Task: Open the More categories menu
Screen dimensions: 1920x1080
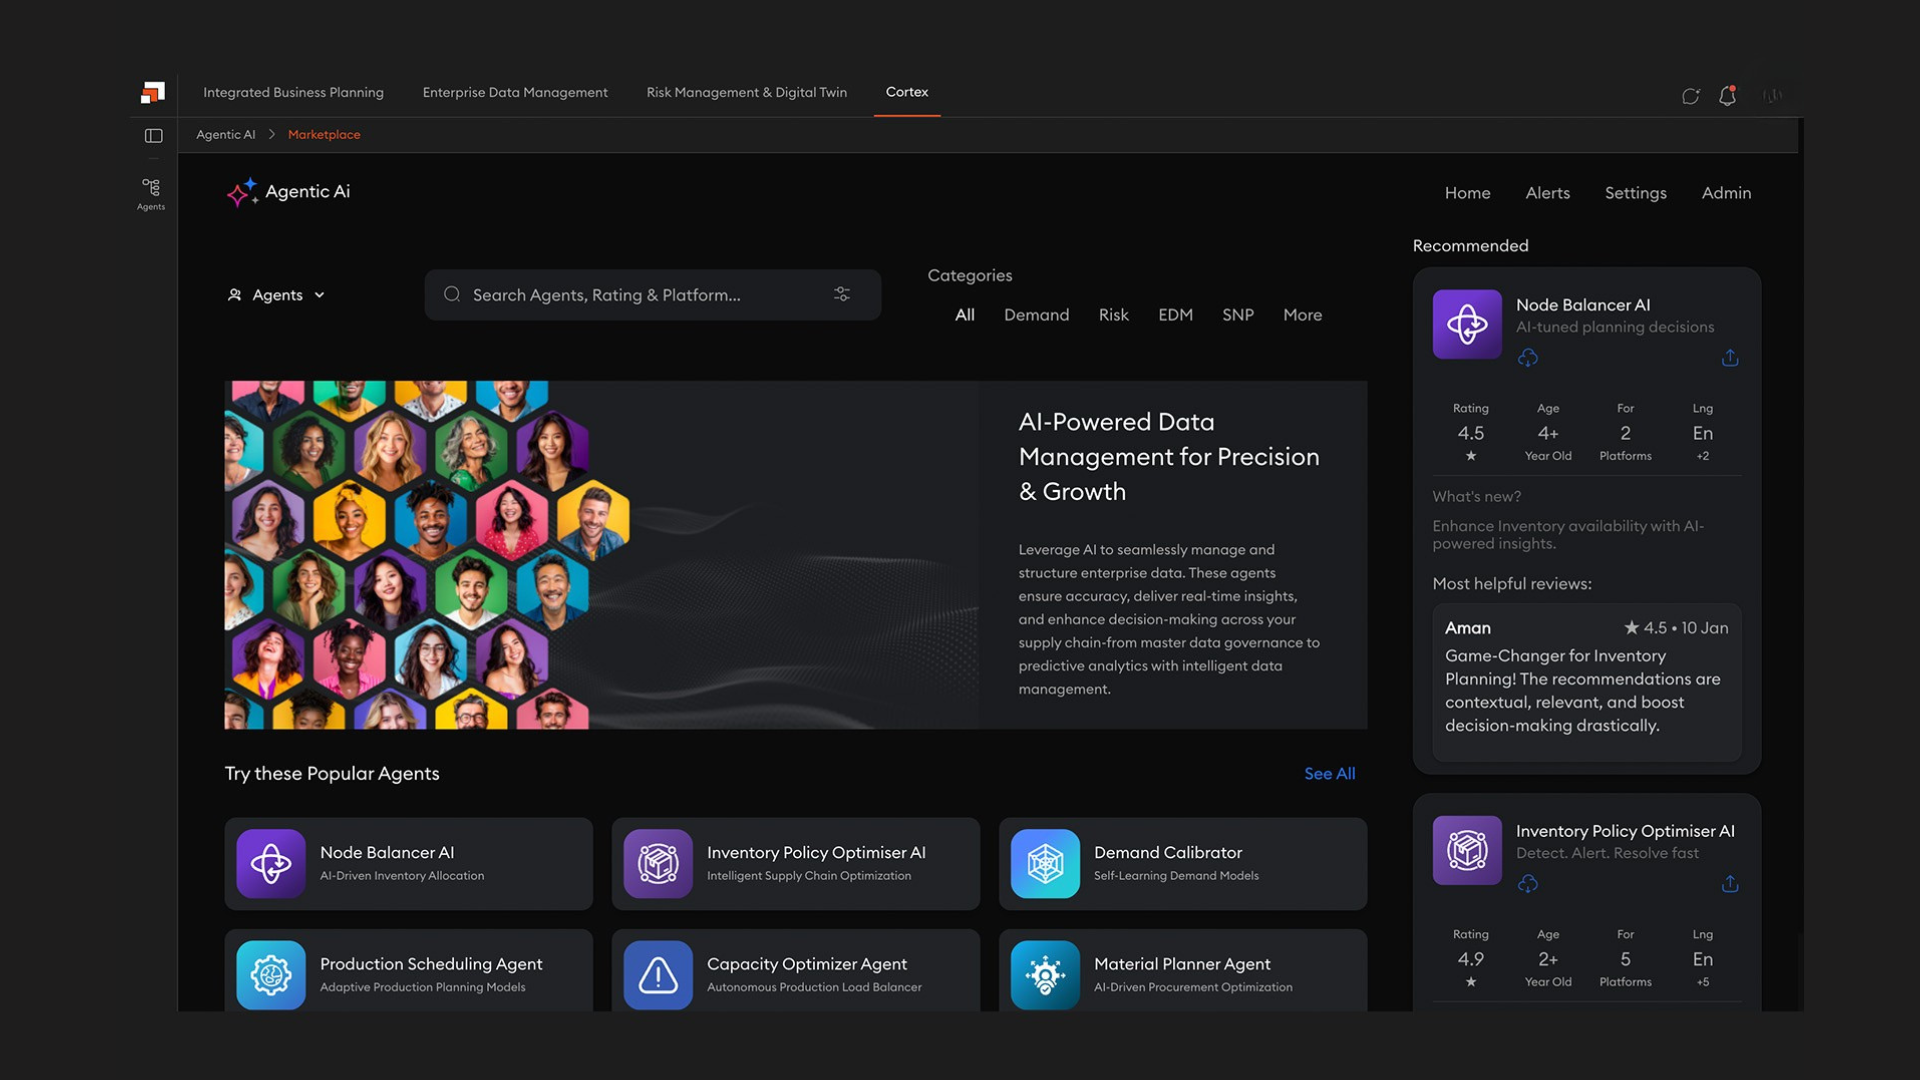Action: click(x=1302, y=315)
